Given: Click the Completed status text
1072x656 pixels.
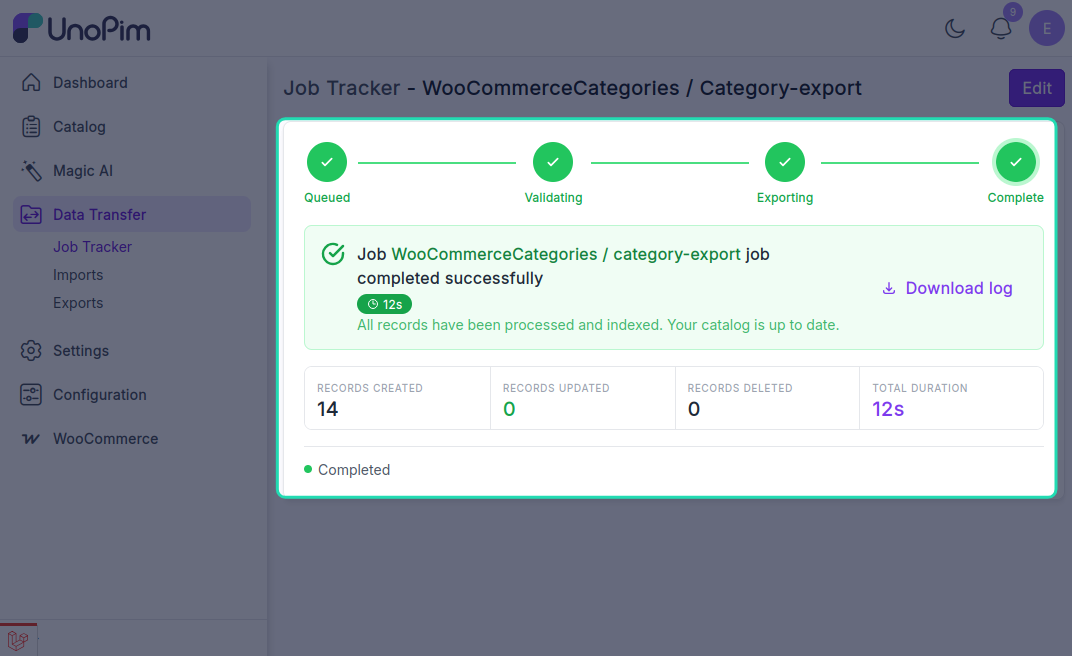Looking at the screenshot, I should point(354,470).
